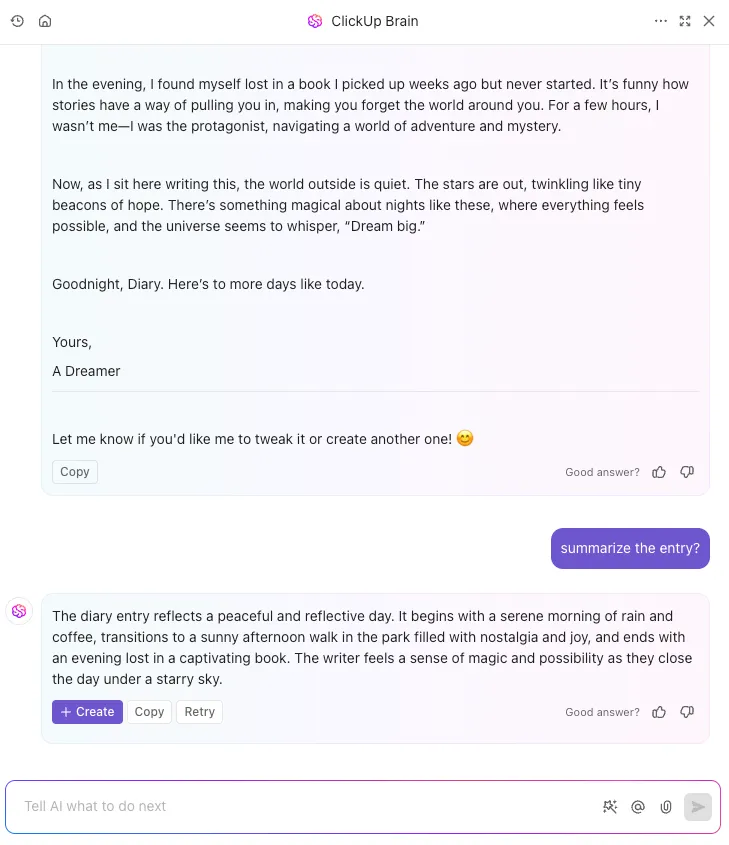The height and width of the screenshot is (845, 729).
Task: Copy the summary response text
Action: pos(149,712)
